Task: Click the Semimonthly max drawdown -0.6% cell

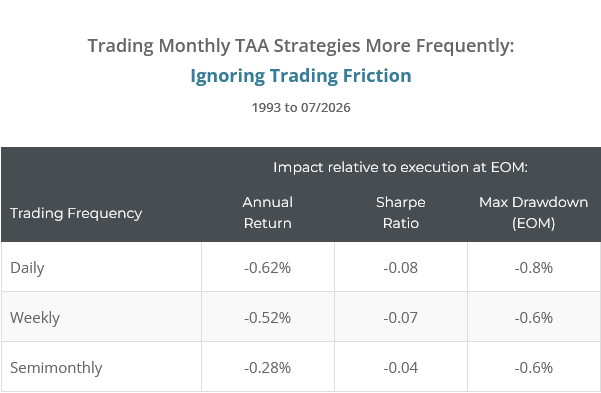Action: [x=534, y=367]
